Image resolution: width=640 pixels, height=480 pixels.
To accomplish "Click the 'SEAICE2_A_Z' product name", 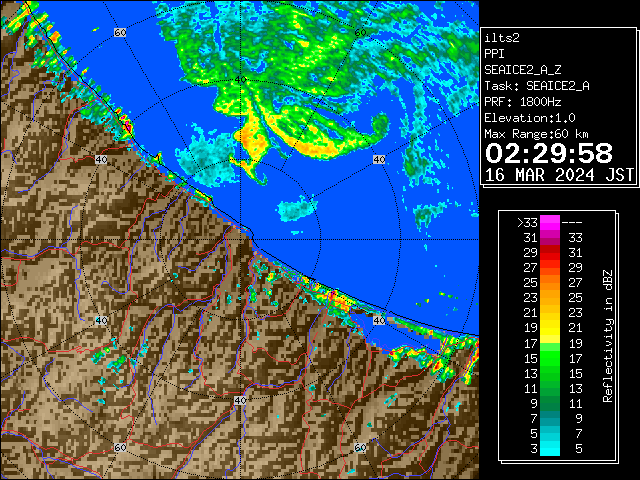I will click(x=522, y=70).
